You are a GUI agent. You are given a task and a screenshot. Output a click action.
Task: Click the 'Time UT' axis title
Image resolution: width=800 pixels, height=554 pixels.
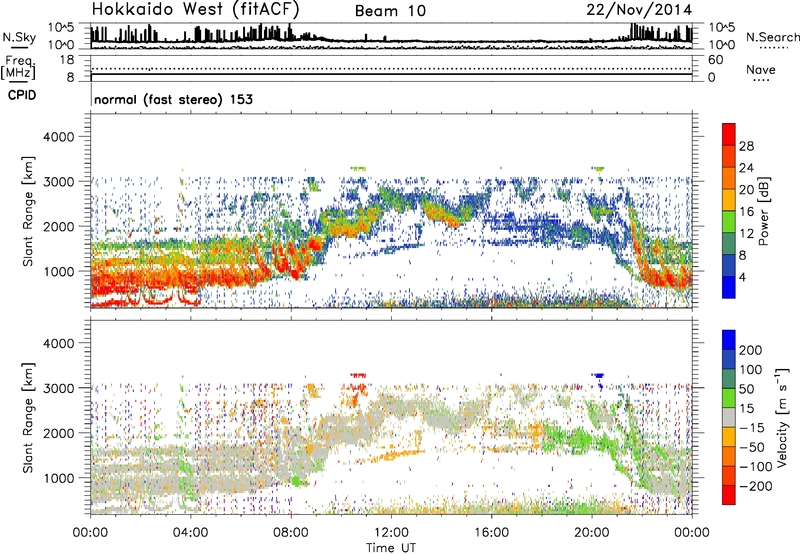[x=391, y=548]
